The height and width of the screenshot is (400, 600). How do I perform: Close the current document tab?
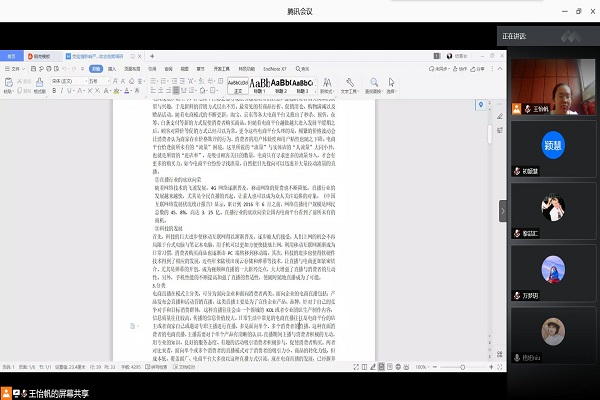pyautogui.click(x=140, y=56)
